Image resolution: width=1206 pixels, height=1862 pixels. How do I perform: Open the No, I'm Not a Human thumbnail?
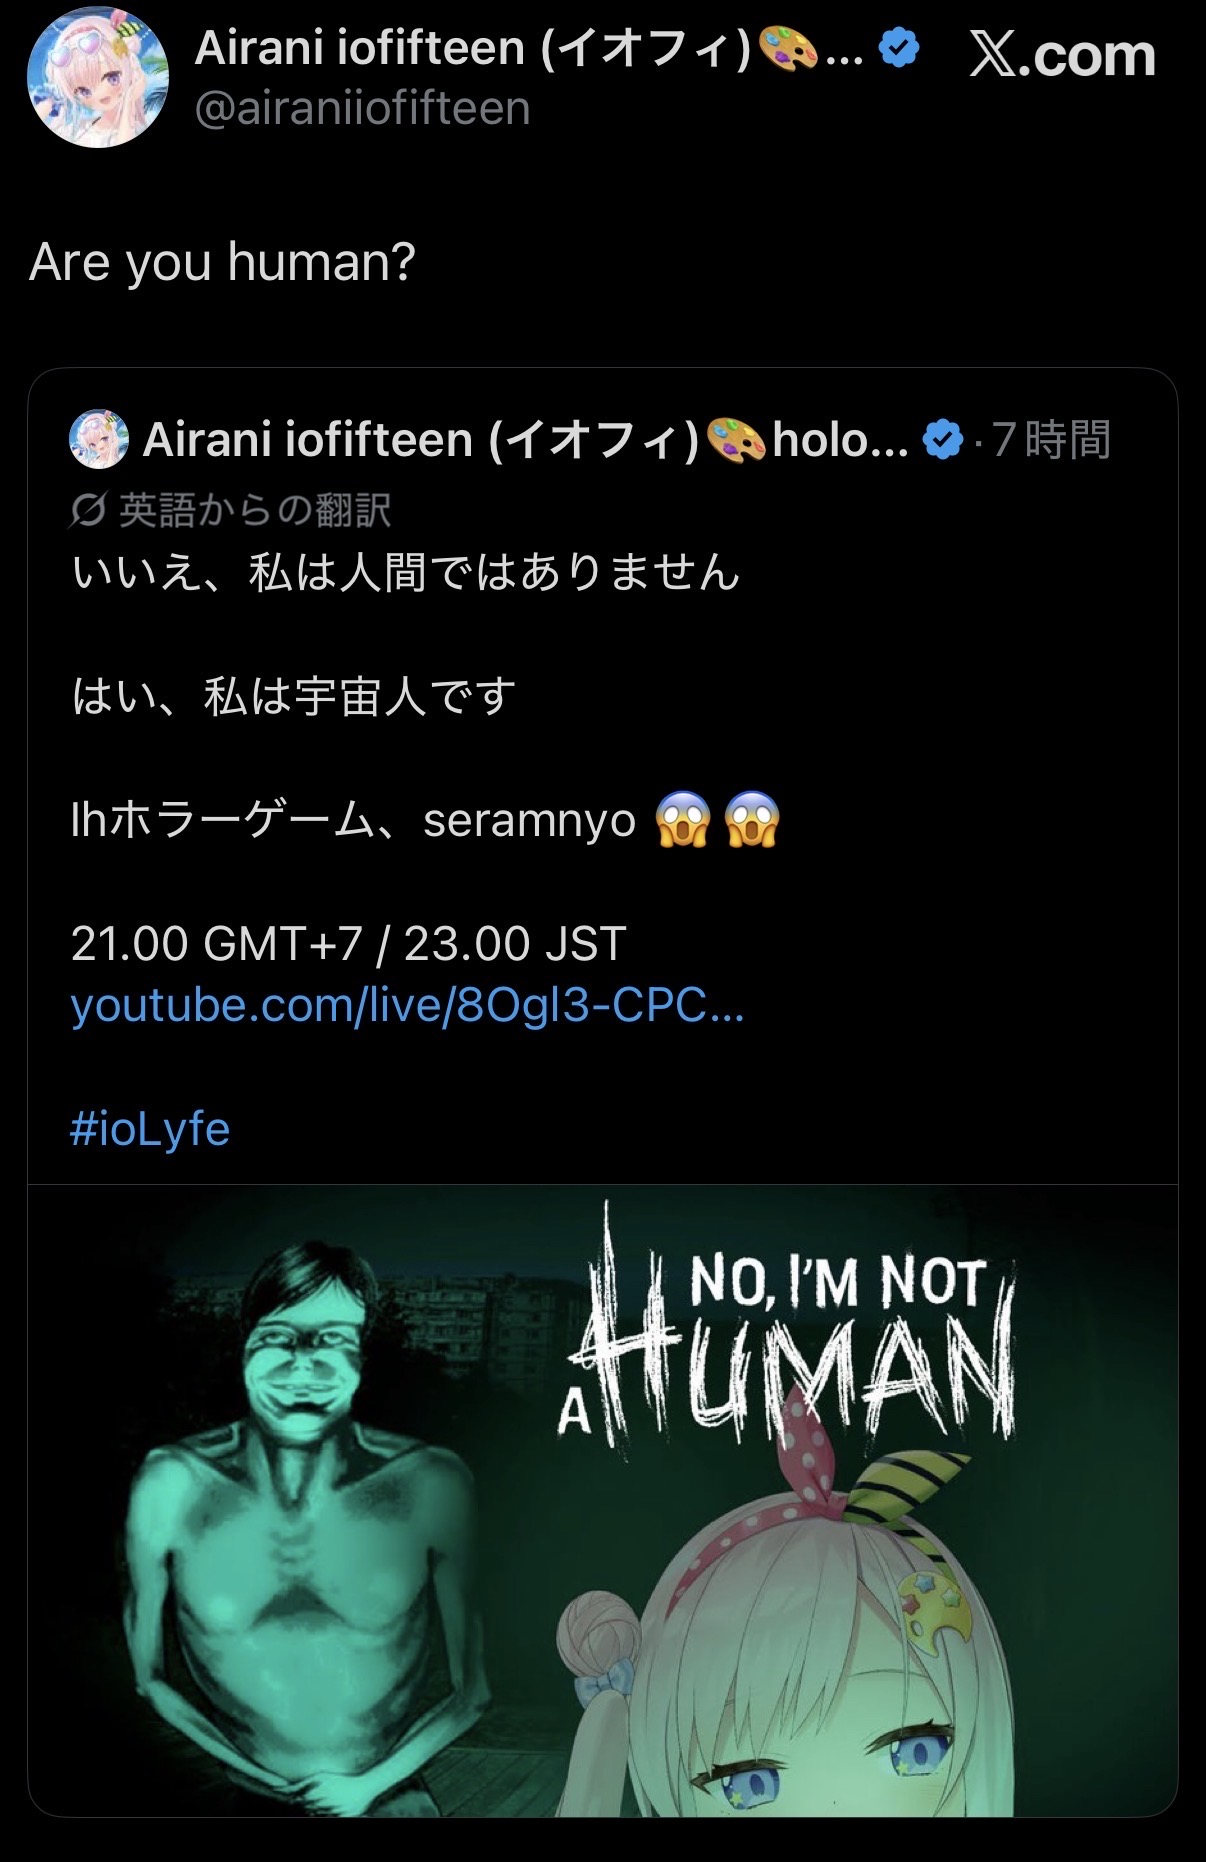[x=603, y=1500]
